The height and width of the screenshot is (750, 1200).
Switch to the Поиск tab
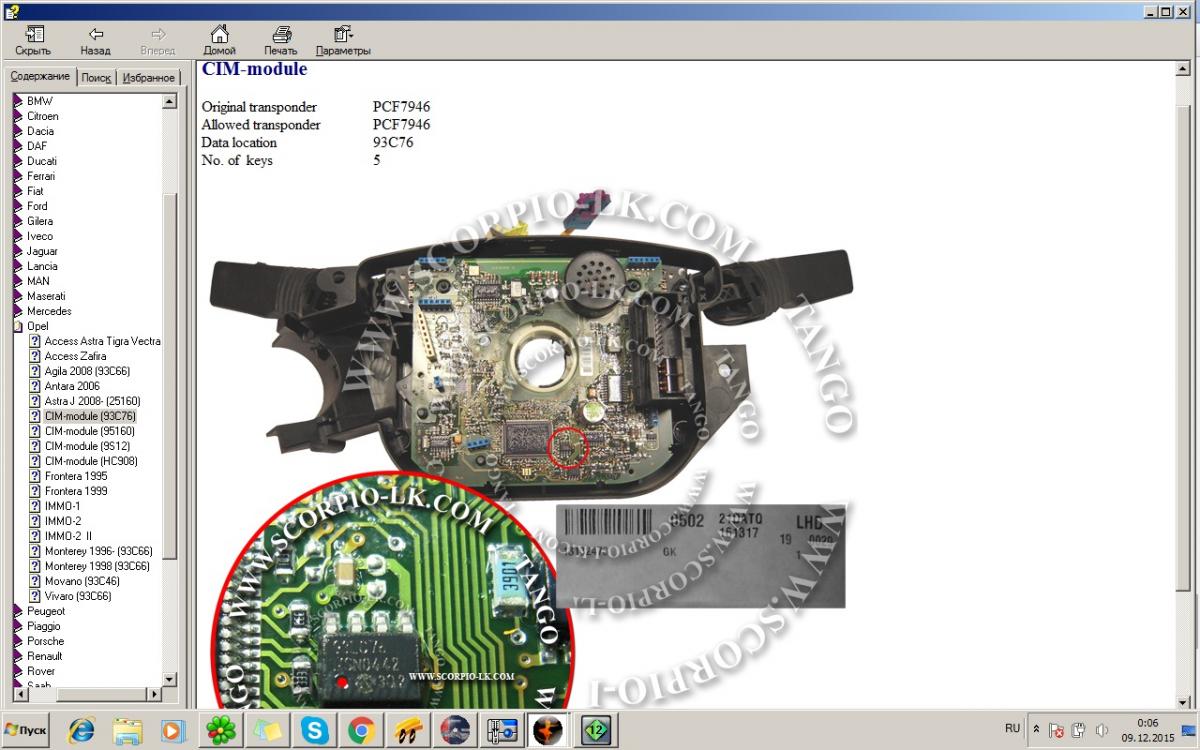pyautogui.click(x=96, y=77)
